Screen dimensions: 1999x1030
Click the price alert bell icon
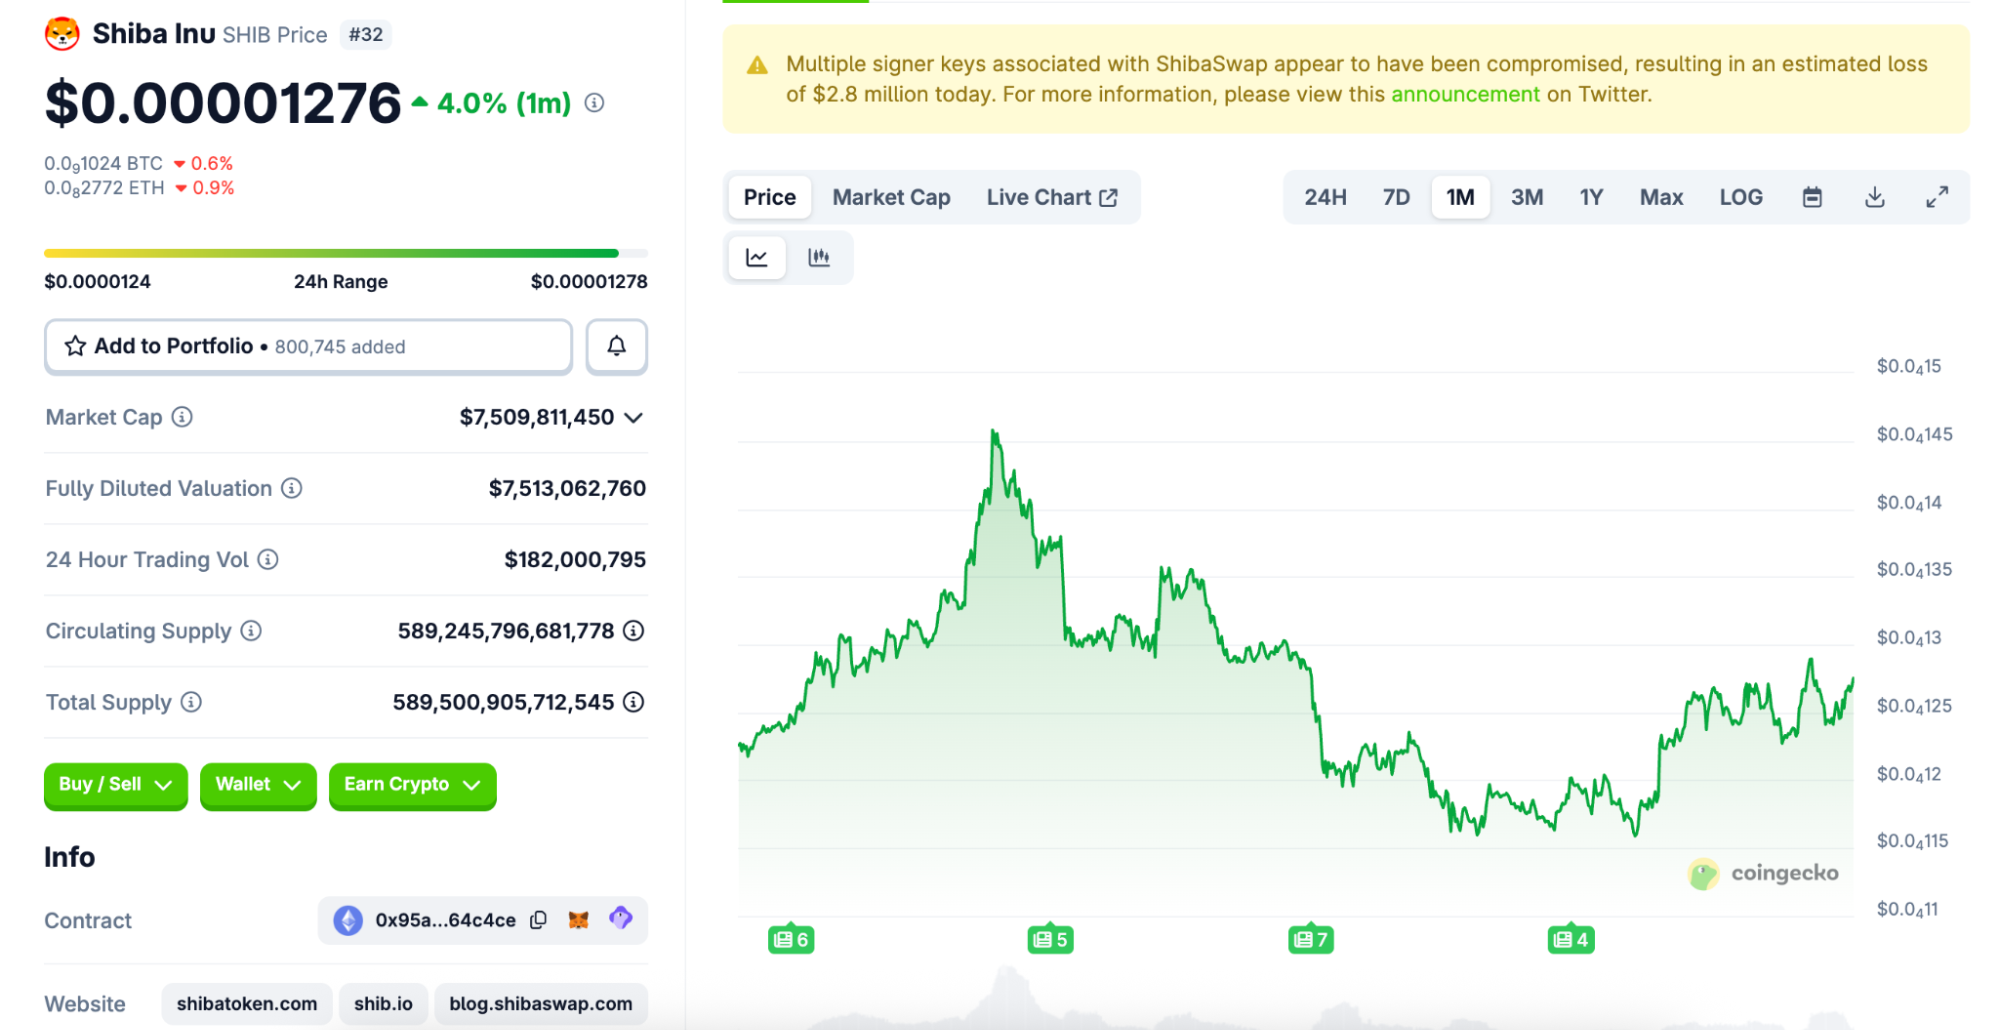[616, 346]
